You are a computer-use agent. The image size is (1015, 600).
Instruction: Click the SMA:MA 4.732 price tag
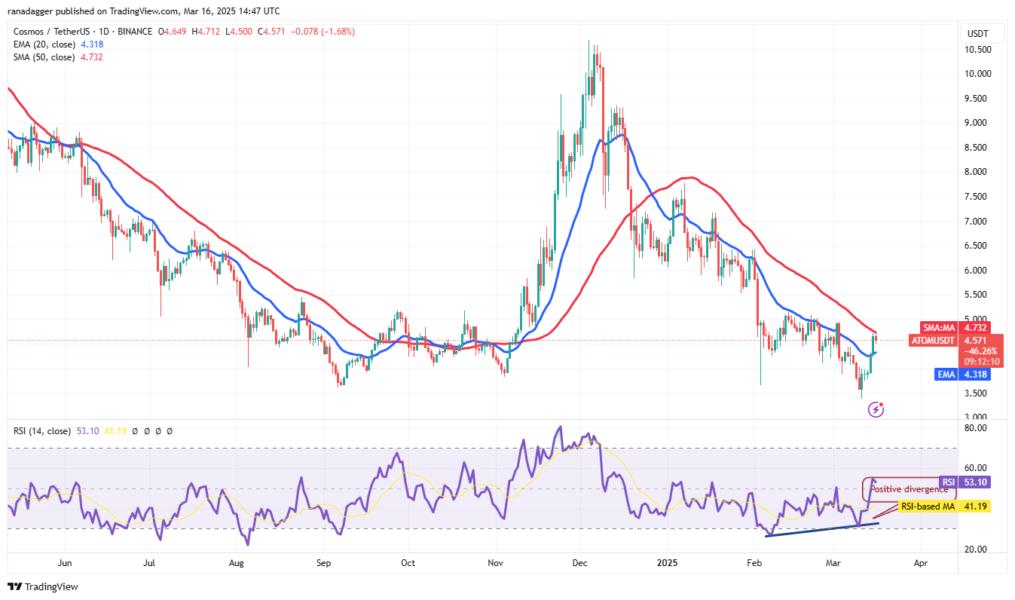click(955, 328)
